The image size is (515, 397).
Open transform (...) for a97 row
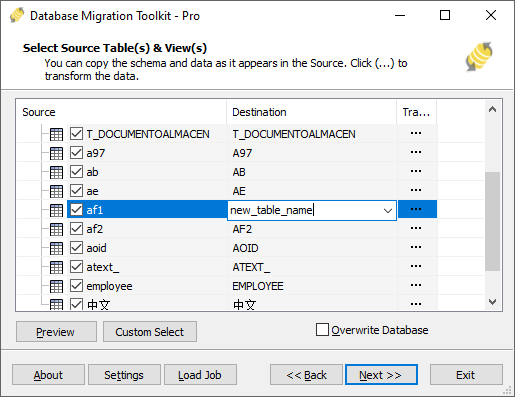(416, 152)
